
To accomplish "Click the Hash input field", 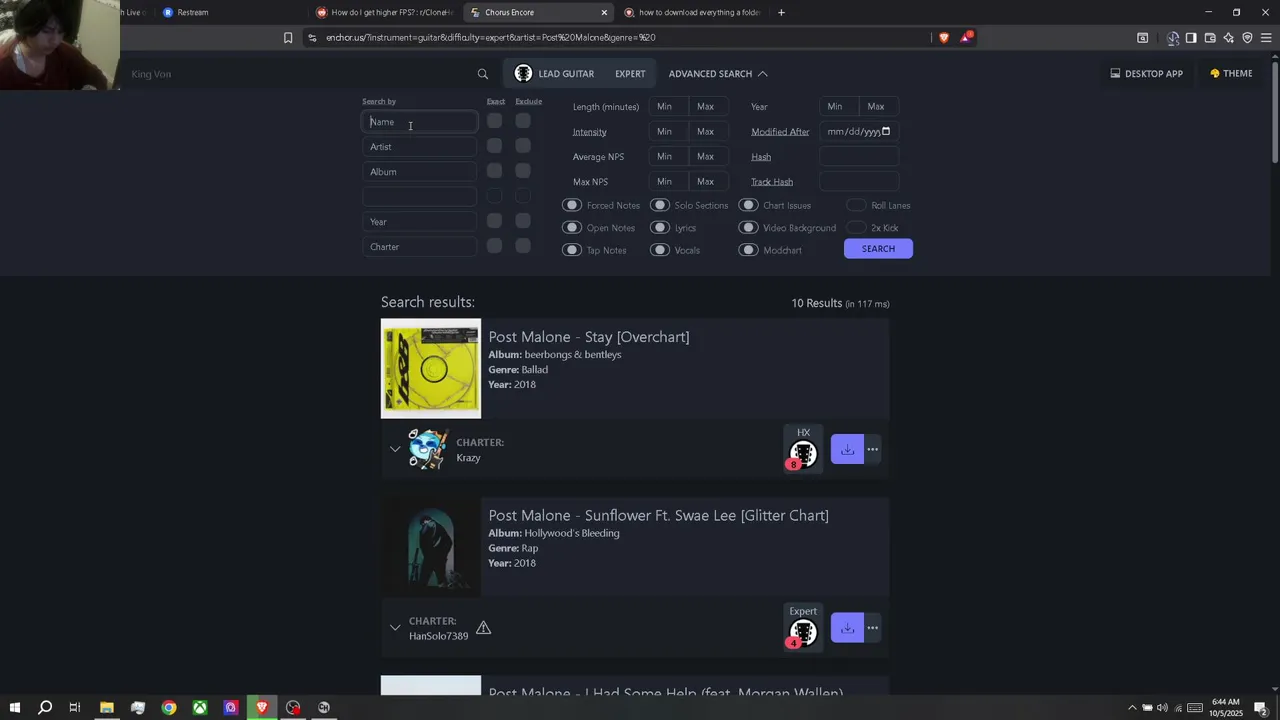I will (x=859, y=157).
